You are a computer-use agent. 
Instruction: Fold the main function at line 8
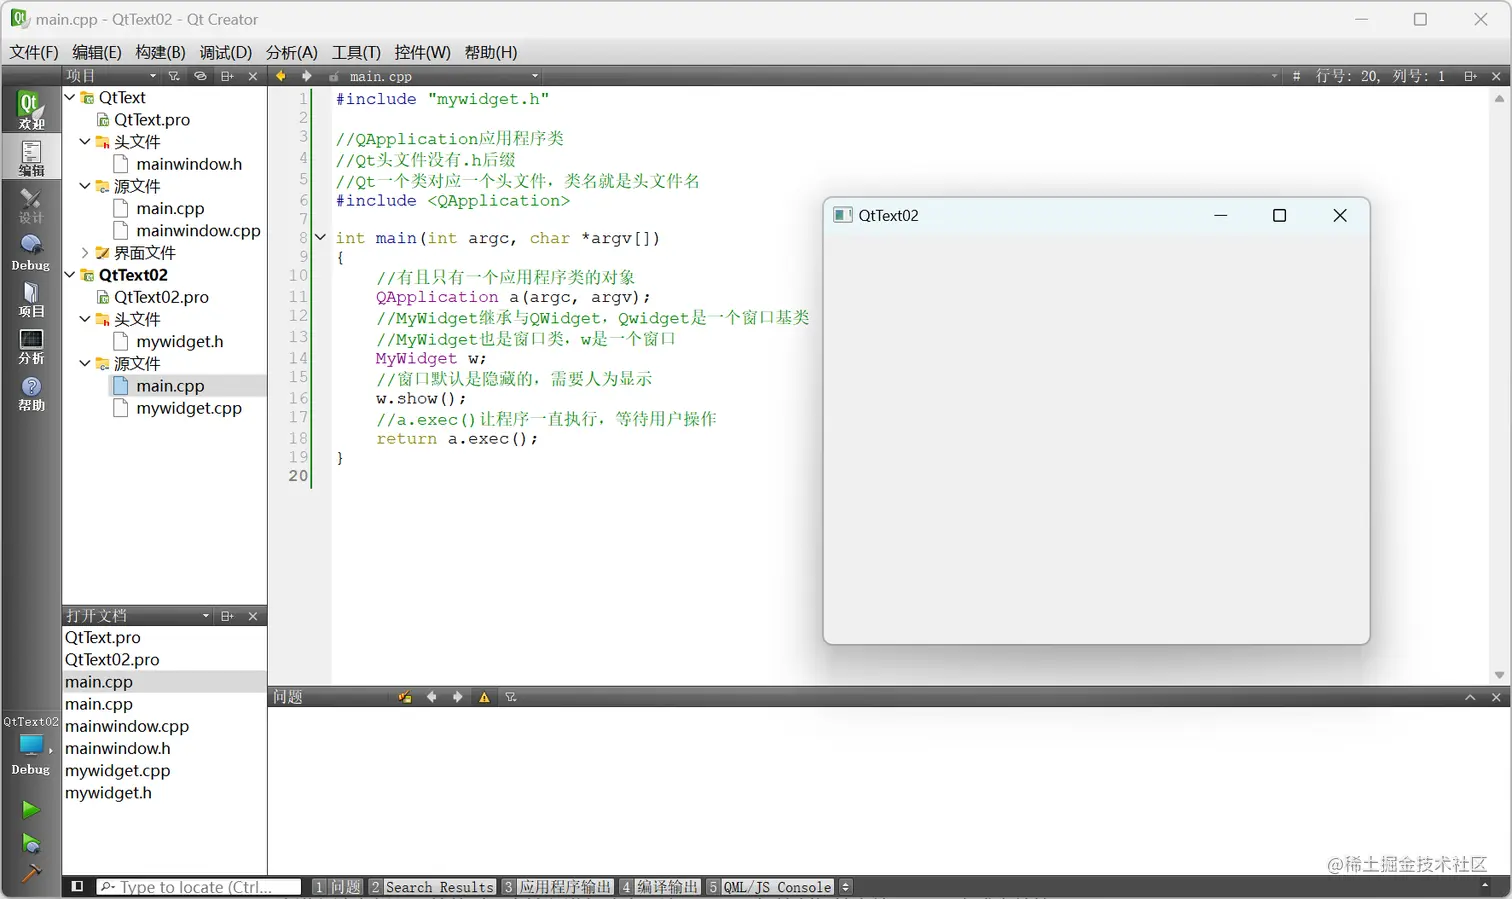point(320,238)
